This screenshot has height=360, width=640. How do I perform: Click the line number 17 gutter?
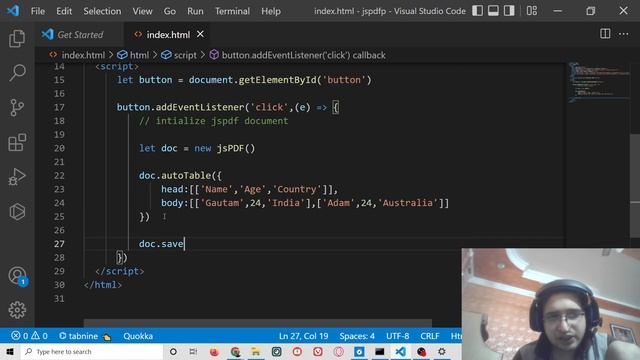click(x=59, y=107)
